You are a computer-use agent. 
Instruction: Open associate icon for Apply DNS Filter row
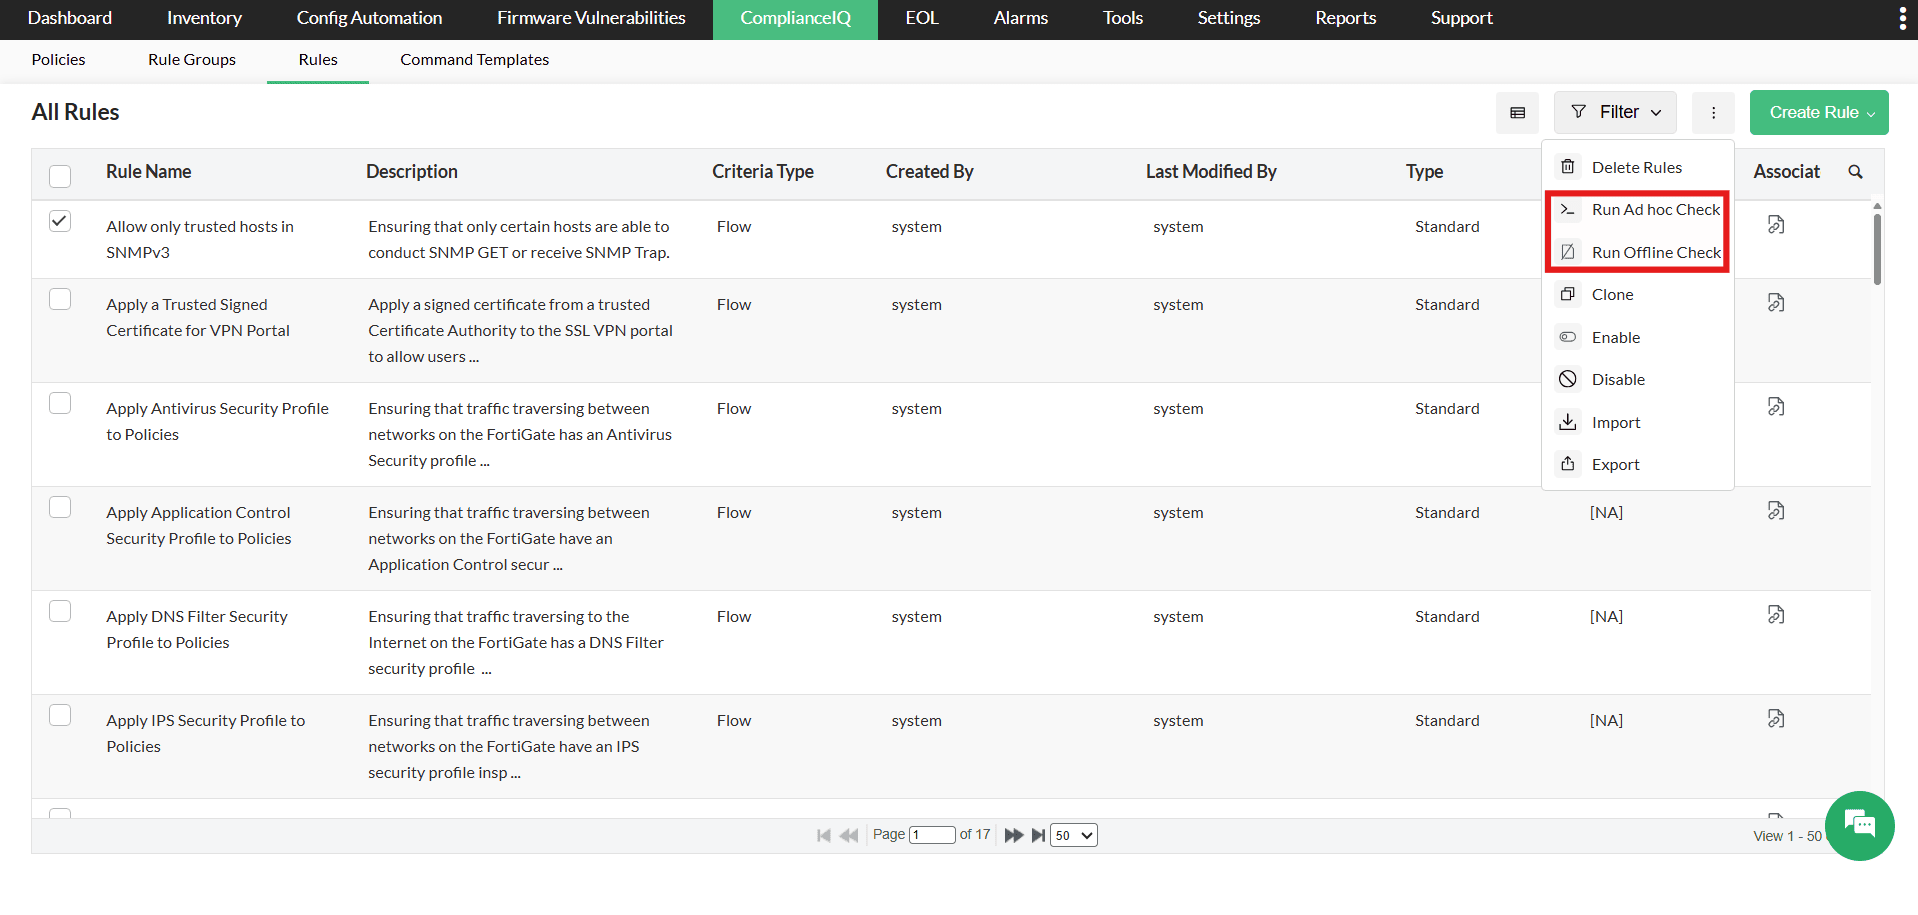click(x=1776, y=615)
